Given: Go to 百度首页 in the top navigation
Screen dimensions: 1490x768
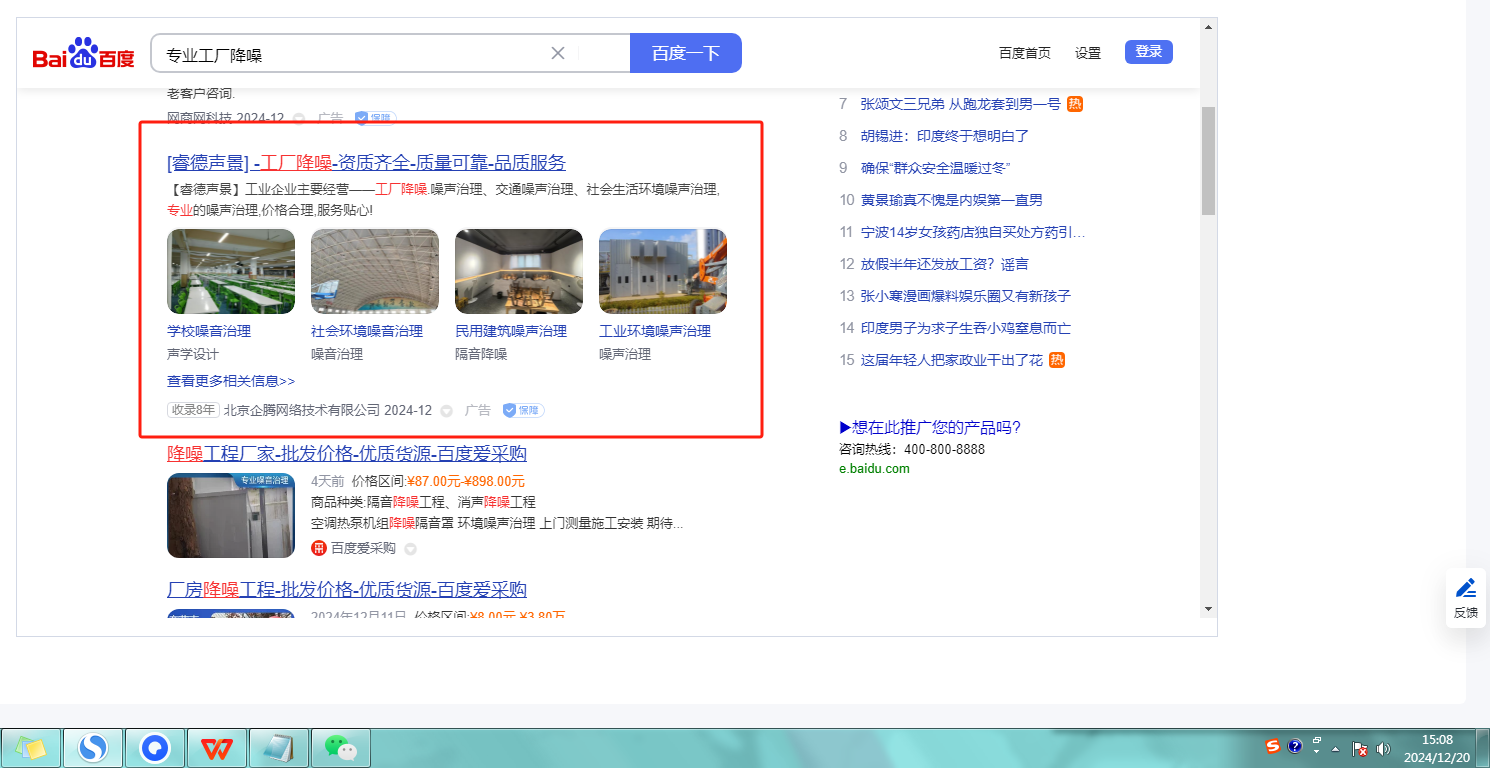Looking at the screenshot, I should pyautogui.click(x=1024, y=53).
